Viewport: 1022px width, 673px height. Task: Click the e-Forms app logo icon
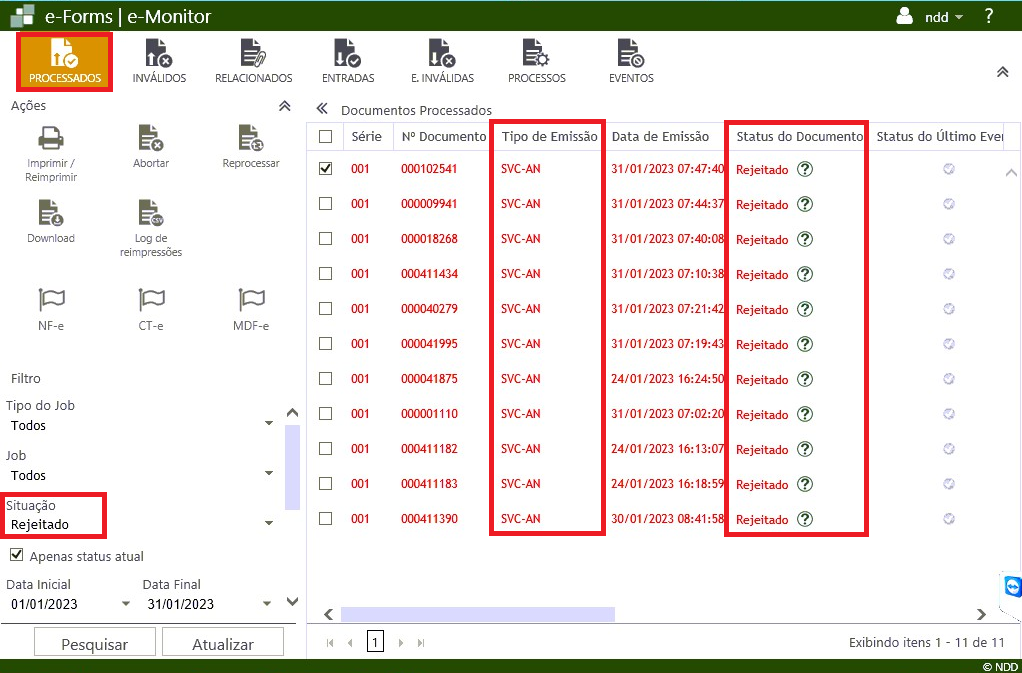pos(22,16)
